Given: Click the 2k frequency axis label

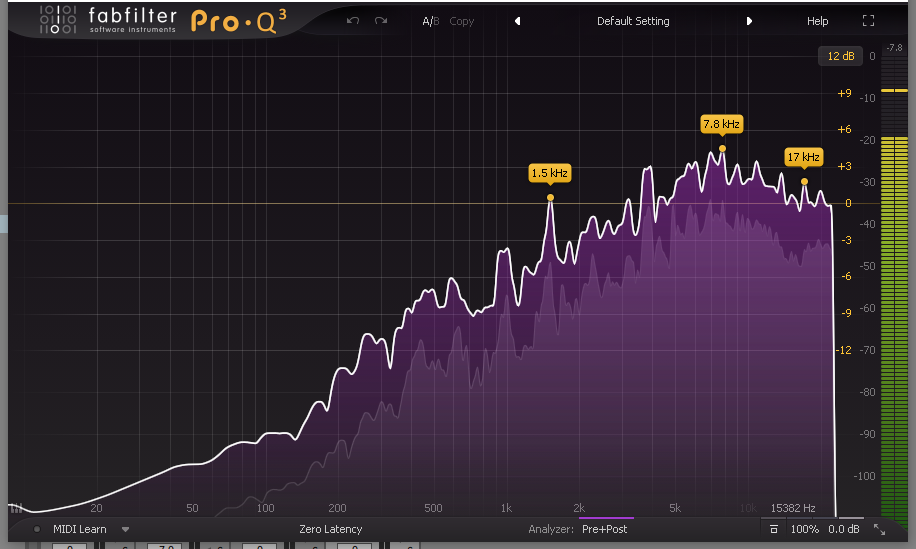Looking at the screenshot, I should coord(579,508).
